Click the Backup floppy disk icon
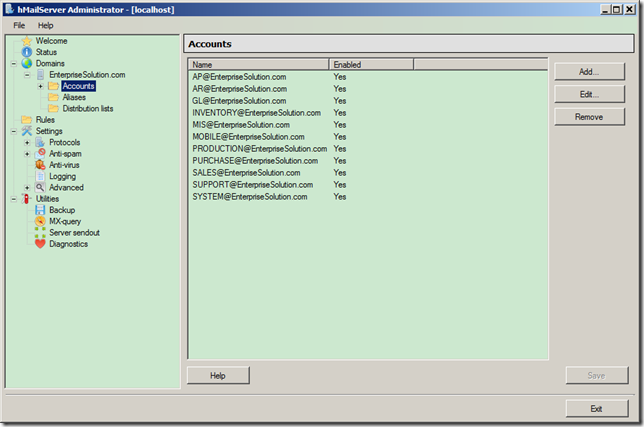644x427 pixels. (40, 210)
